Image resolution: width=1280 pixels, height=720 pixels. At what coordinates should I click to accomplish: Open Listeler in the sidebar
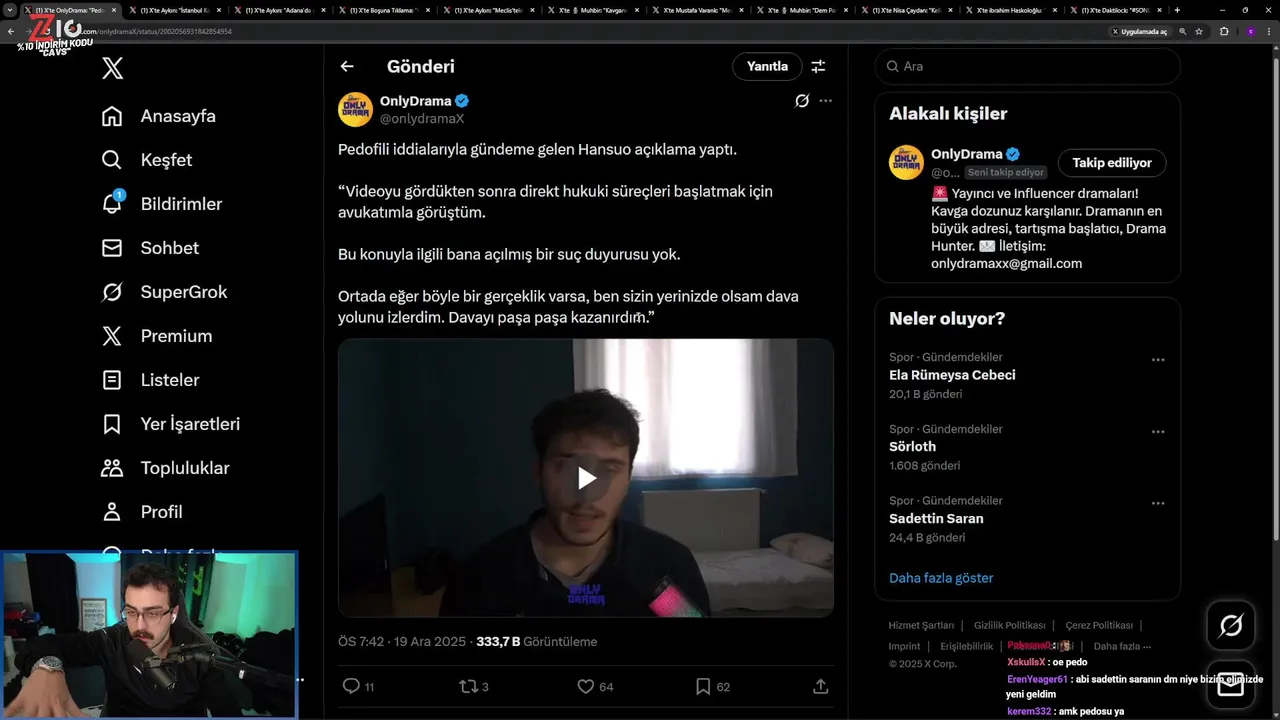(x=150, y=380)
